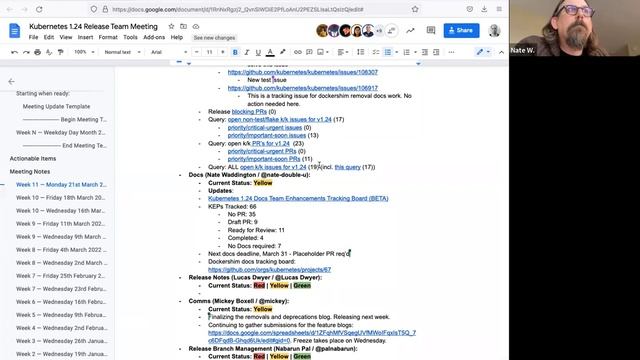Star the document
This screenshot has height=360, width=640.
click(171, 27)
